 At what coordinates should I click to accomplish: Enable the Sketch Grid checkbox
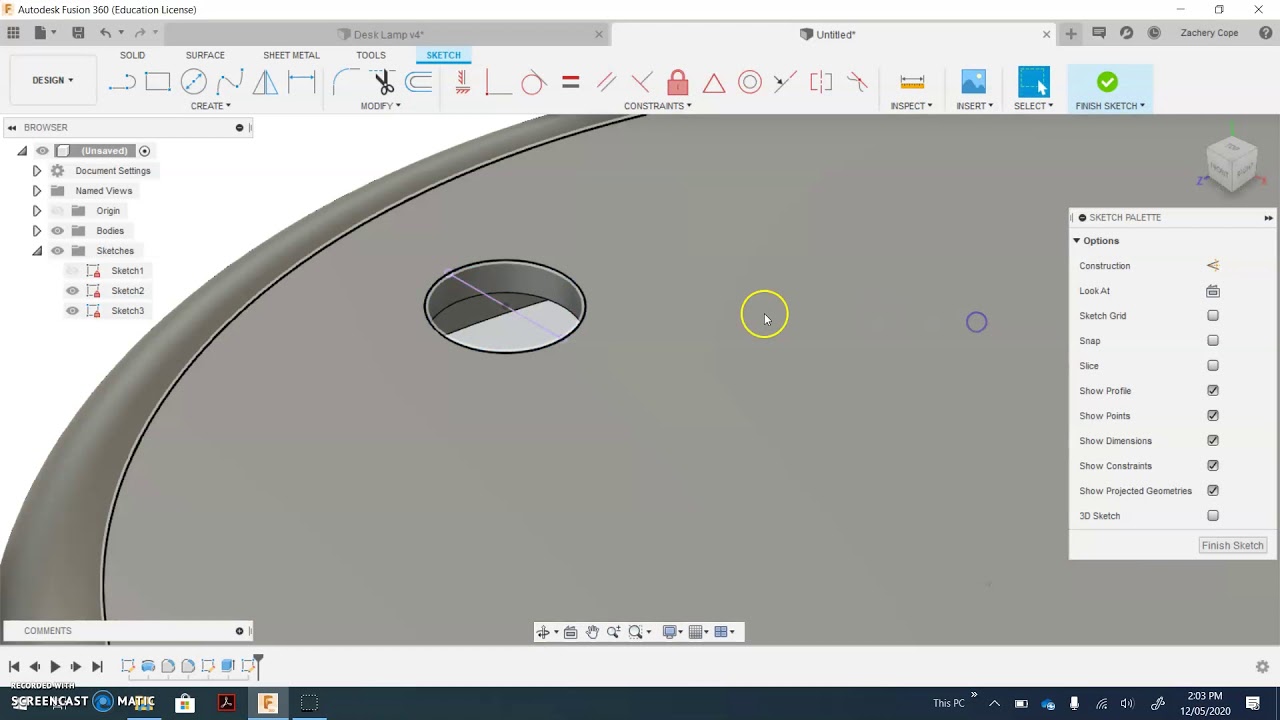pos(1213,316)
